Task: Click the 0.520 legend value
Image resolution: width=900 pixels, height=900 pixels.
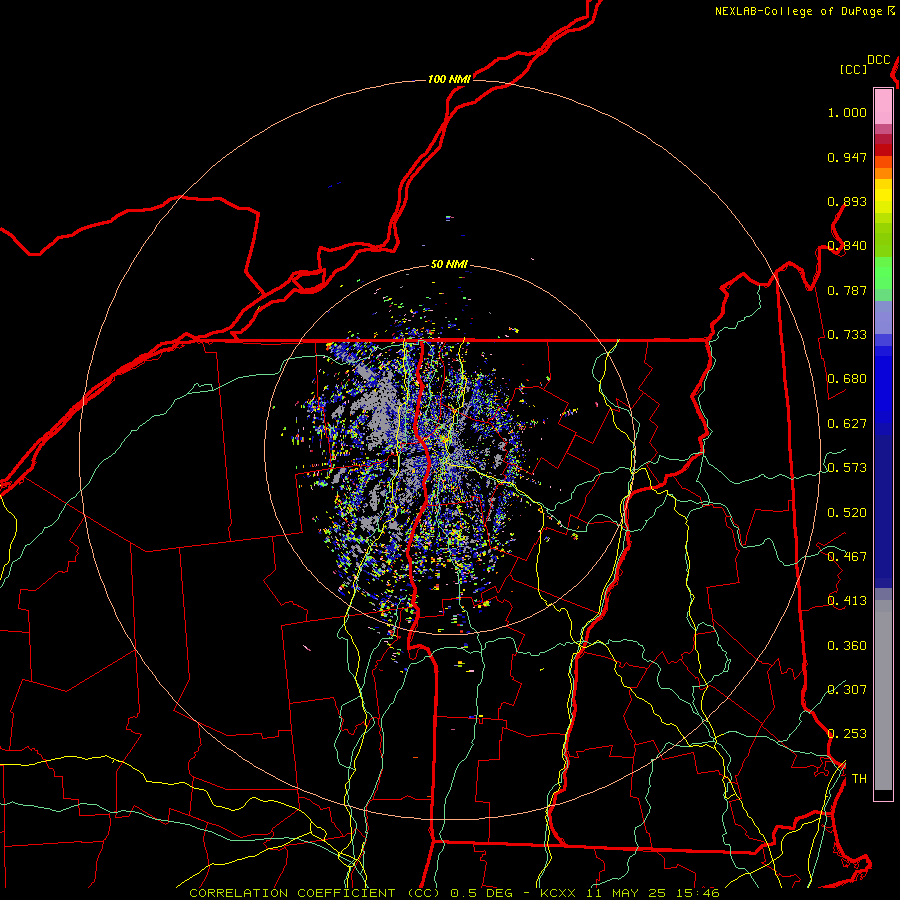Action: (x=847, y=513)
